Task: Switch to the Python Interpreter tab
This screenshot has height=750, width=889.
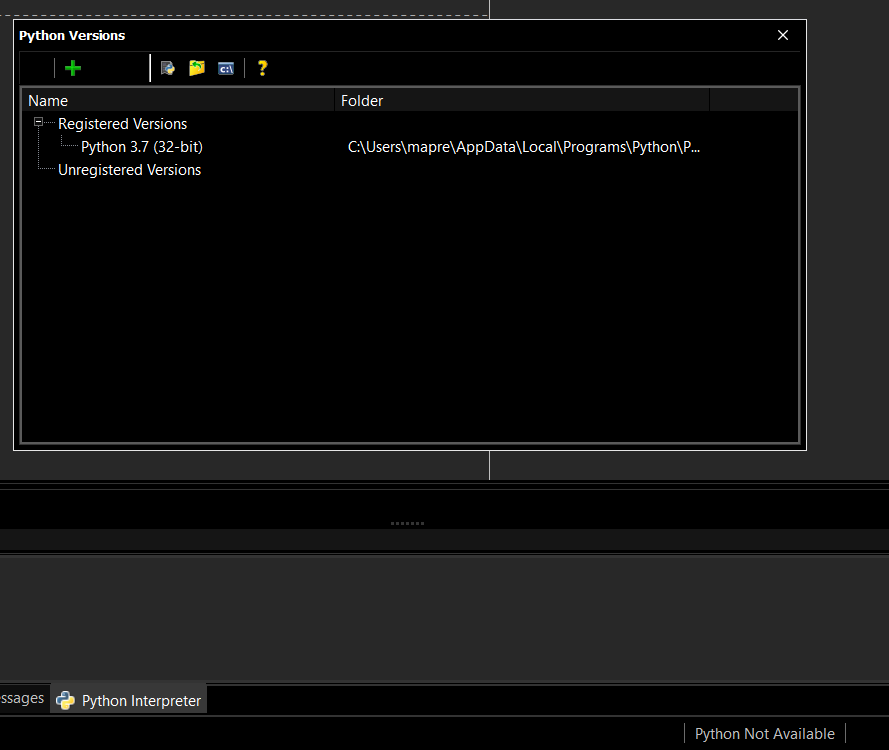Action: (x=140, y=700)
